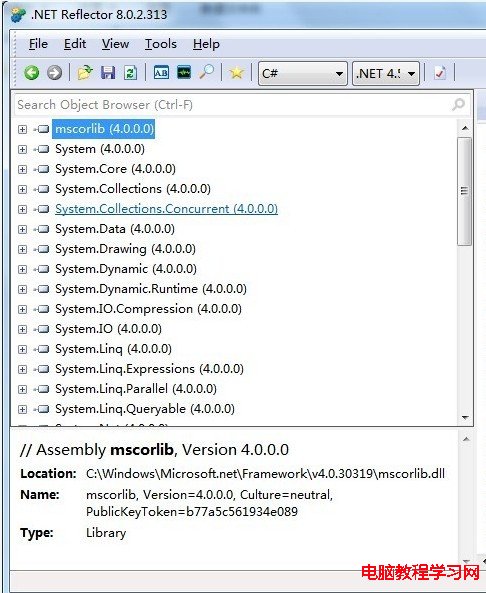
Task: Select System.IO (4.0.0.0) in the tree
Action: coord(109,329)
